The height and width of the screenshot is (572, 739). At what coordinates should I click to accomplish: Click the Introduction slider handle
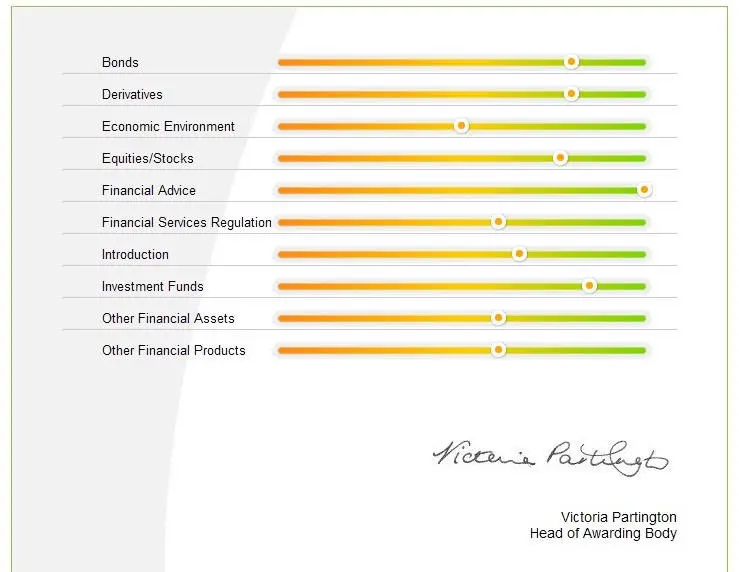pyautogui.click(x=519, y=254)
